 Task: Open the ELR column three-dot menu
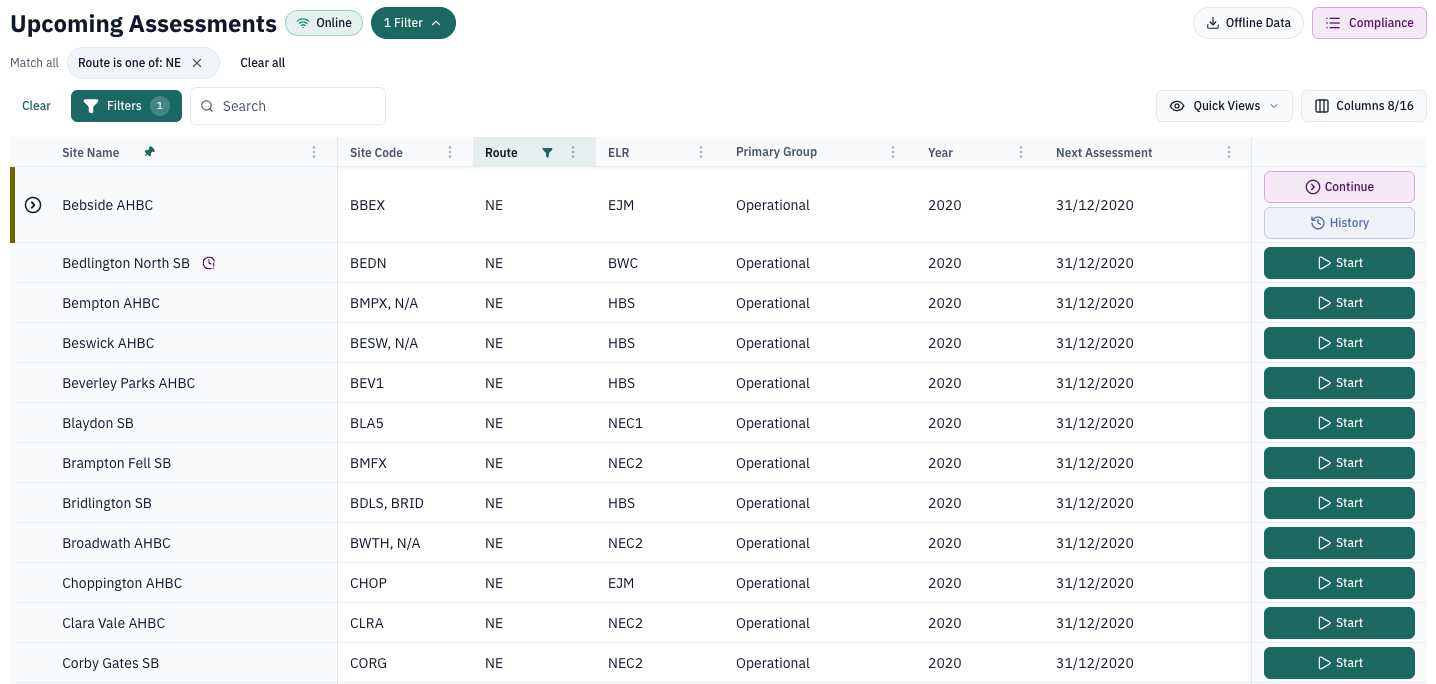[x=701, y=153]
